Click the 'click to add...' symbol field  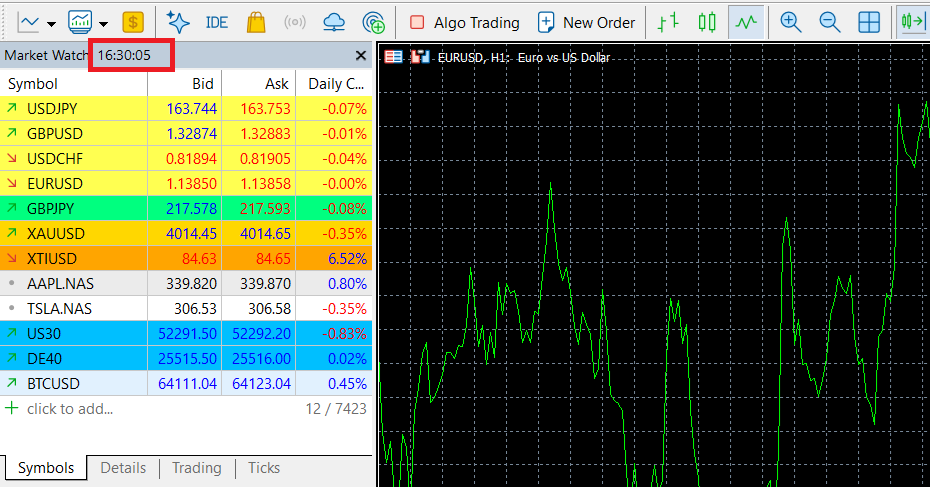coord(70,409)
